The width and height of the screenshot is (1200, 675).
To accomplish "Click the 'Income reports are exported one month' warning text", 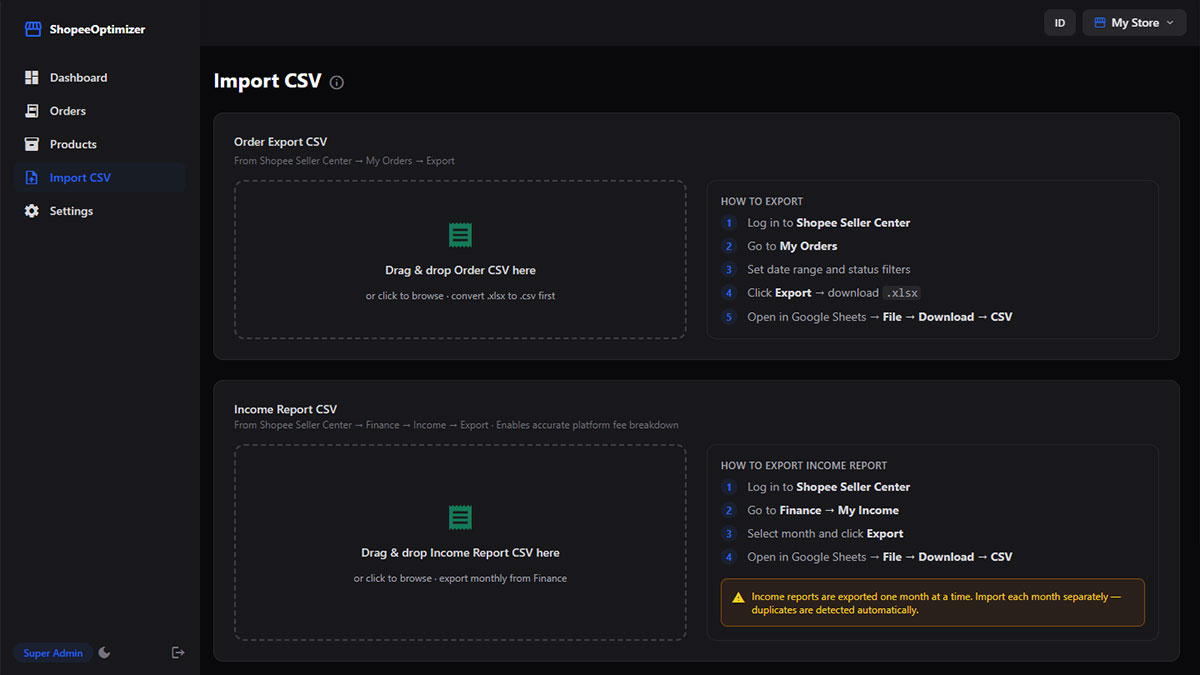I will [x=936, y=603].
